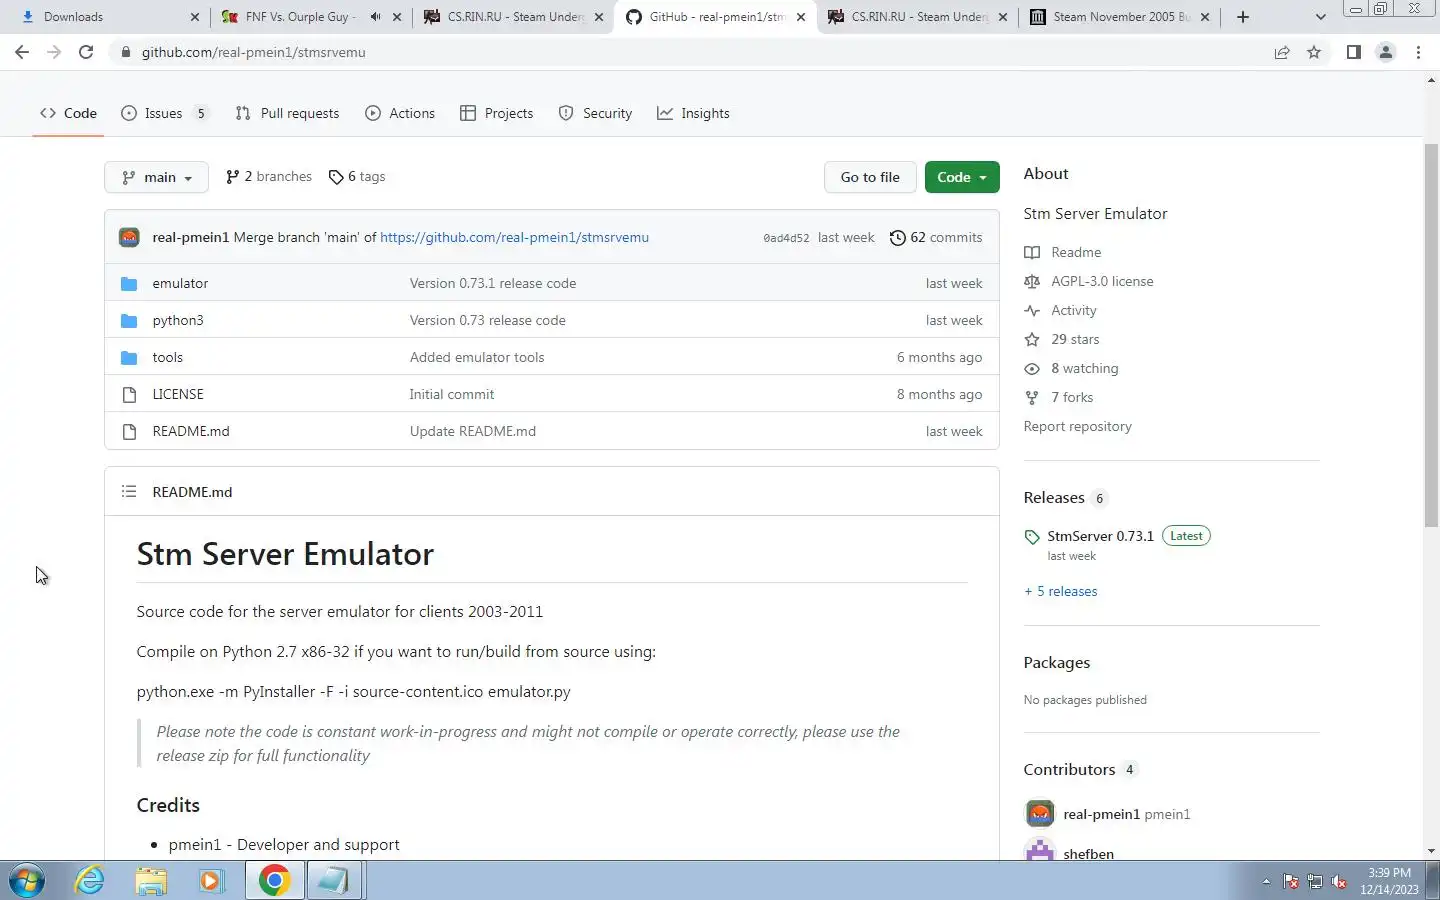Toggle the README table of contents icon
This screenshot has width=1440, height=900.
tap(129, 491)
